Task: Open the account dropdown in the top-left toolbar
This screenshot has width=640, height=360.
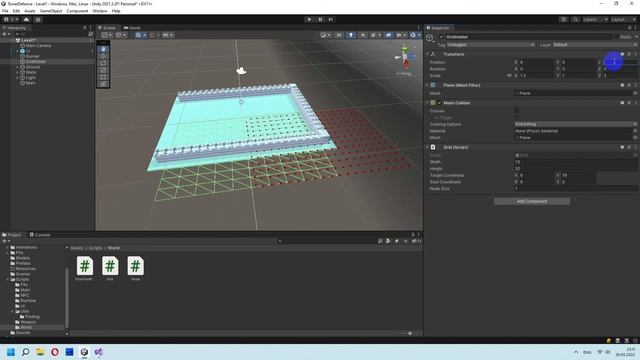Action: [x=10, y=19]
